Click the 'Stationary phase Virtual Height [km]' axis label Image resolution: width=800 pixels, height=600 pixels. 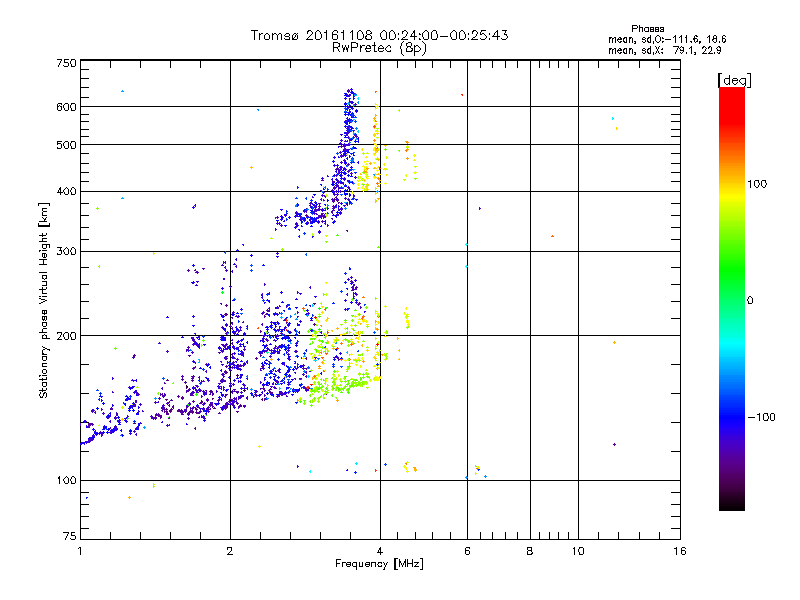tap(44, 301)
